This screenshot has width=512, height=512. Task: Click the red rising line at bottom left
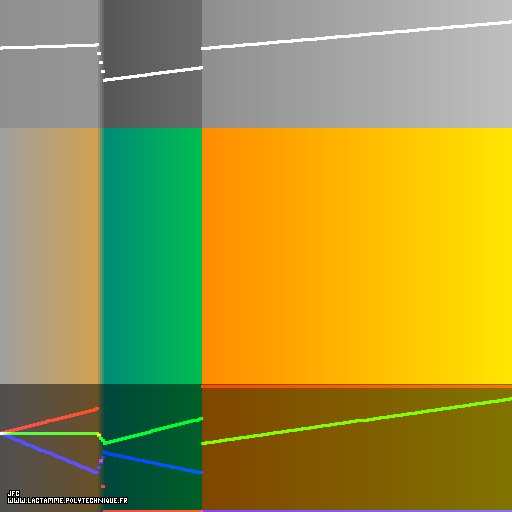tap(50, 420)
